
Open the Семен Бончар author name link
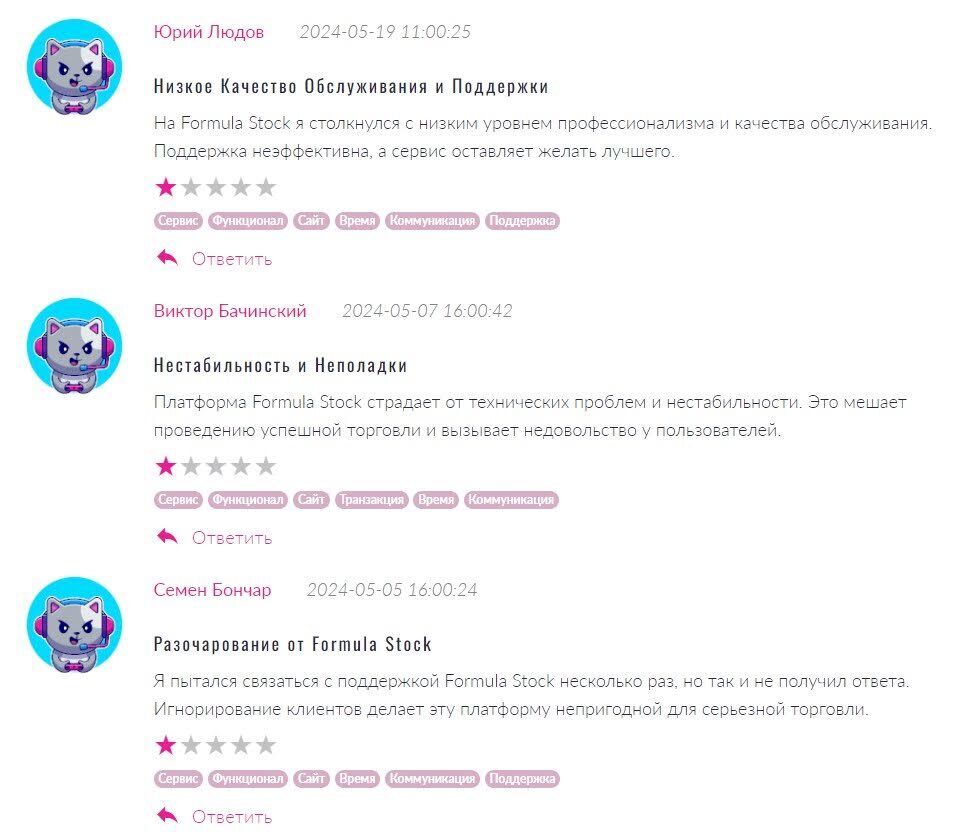click(x=212, y=590)
